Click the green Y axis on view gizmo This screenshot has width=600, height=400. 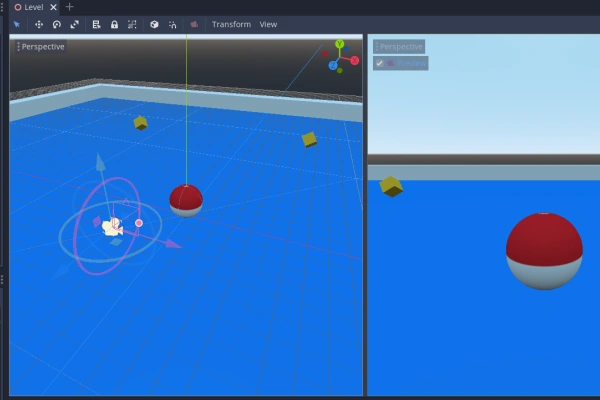click(339, 44)
